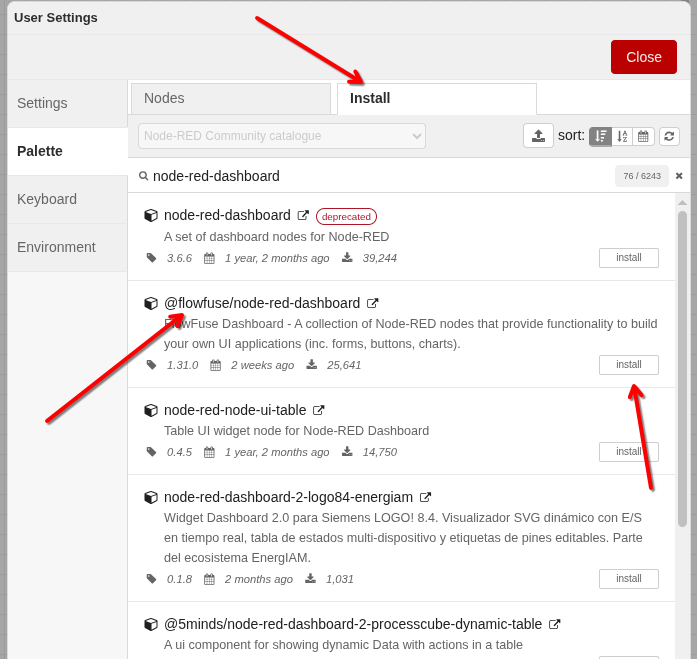The height and width of the screenshot is (659, 697).
Task: Click the cube icon beside node-red-node-ui-table
Action: pyautogui.click(x=151, y=410)
